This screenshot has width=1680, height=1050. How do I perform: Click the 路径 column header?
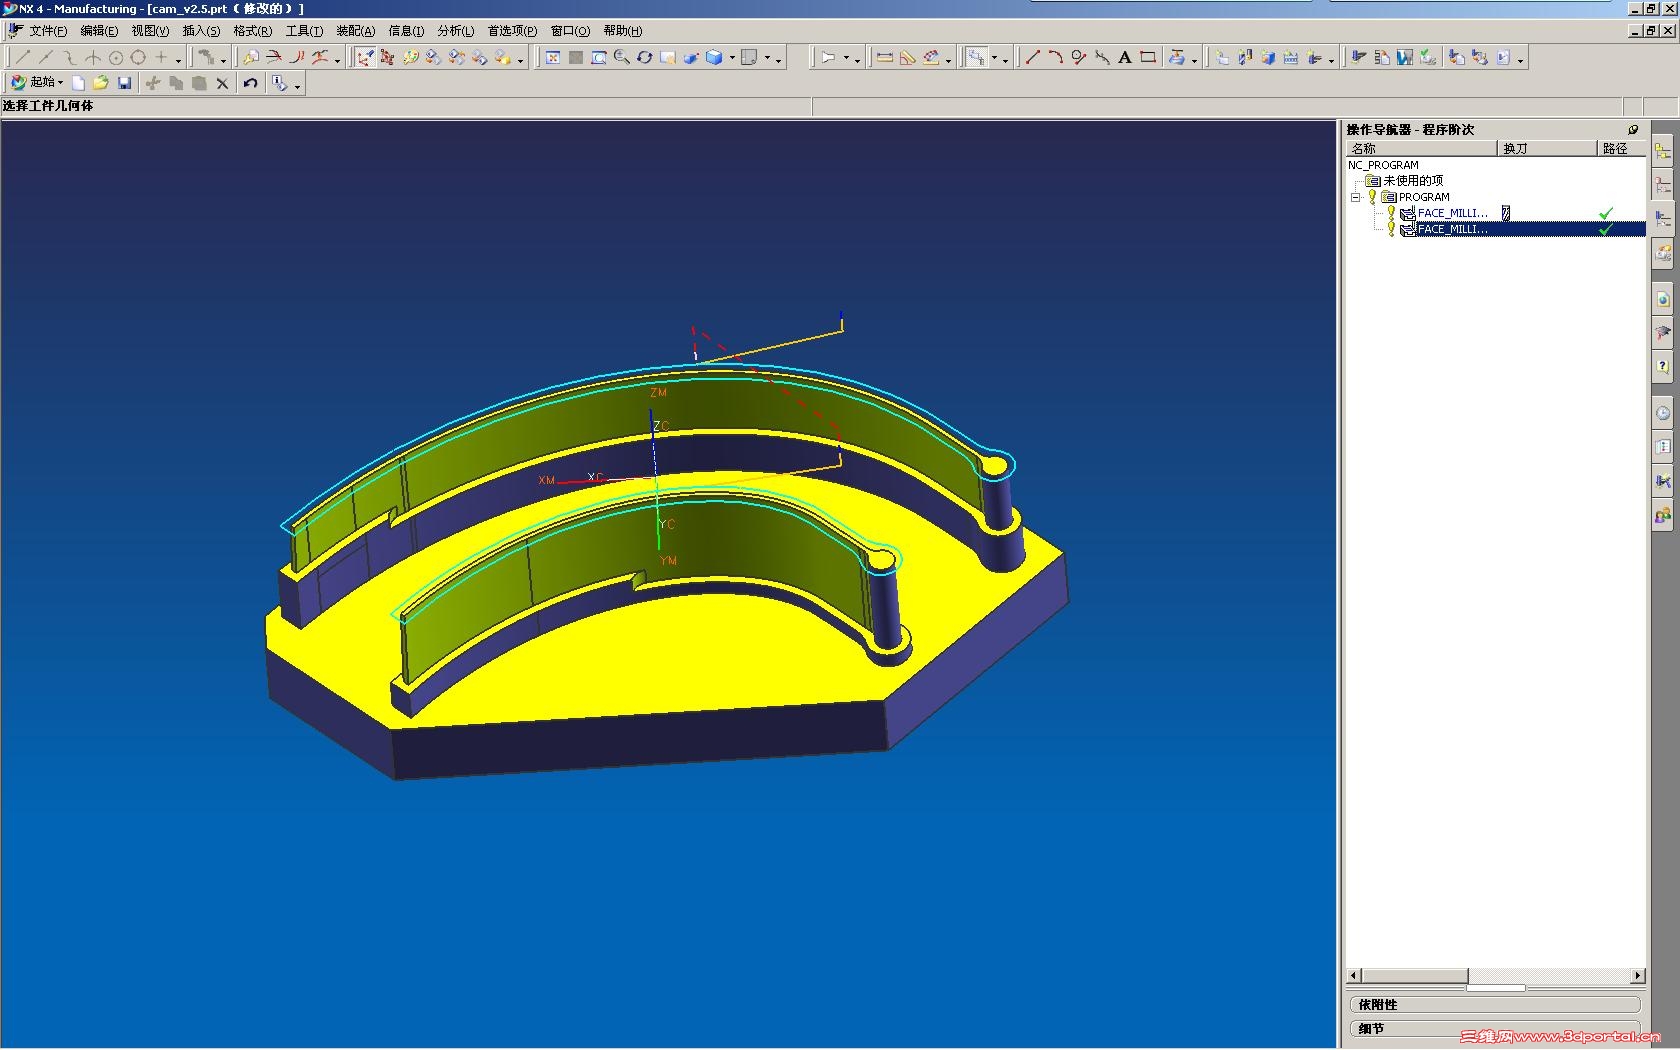pyautogui.click(x=1621, y=148)
